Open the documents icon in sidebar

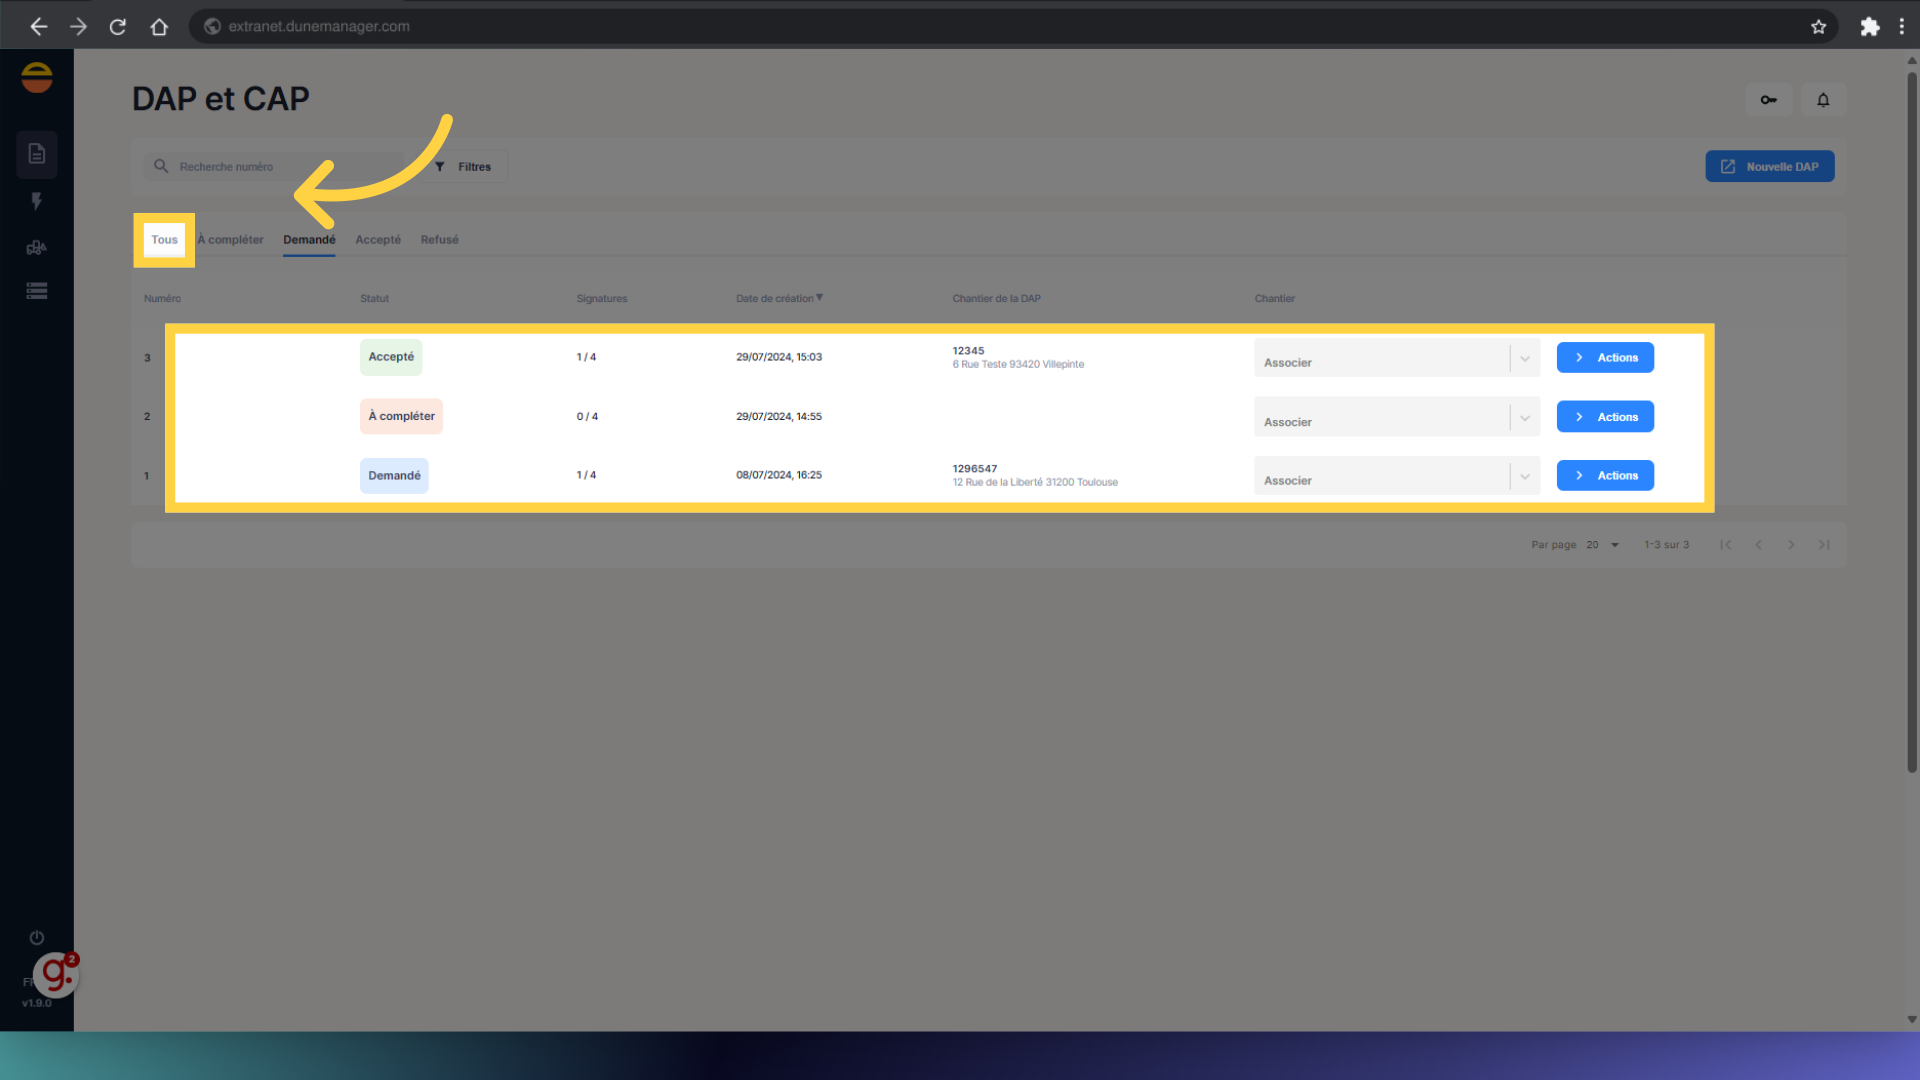pos(37,154)
